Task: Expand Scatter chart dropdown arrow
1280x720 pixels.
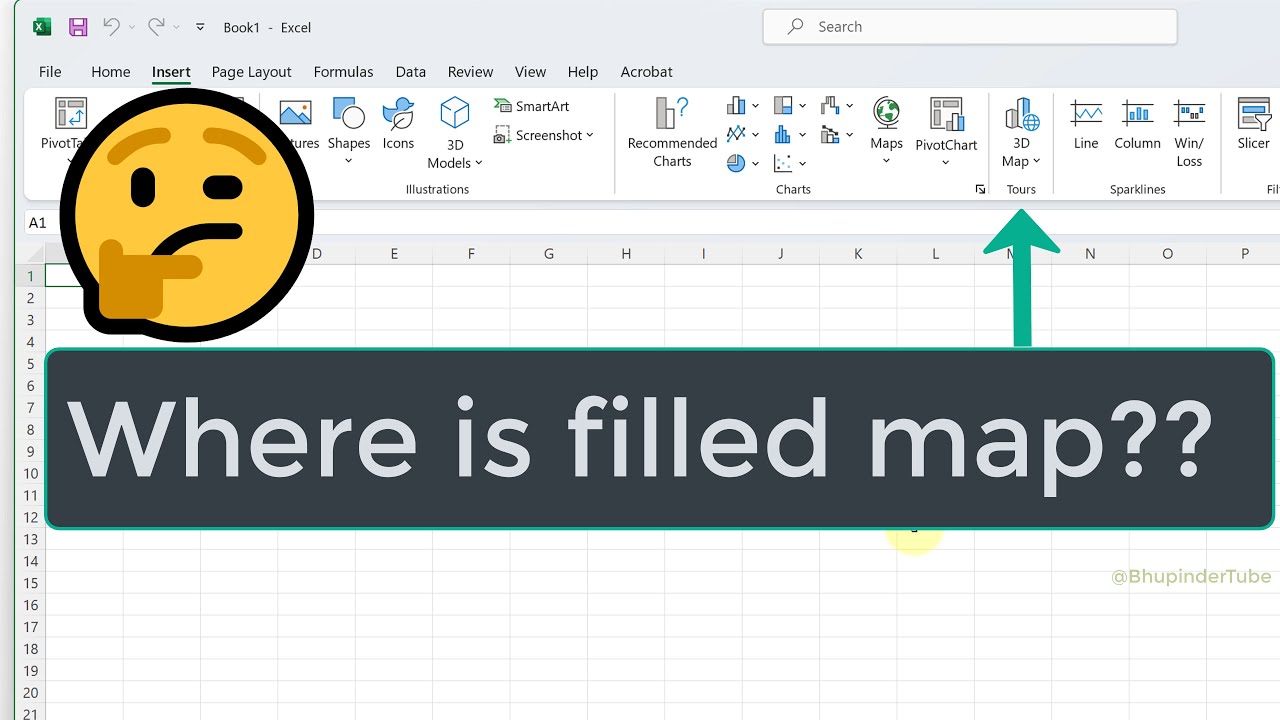Action: click(802, 164)
